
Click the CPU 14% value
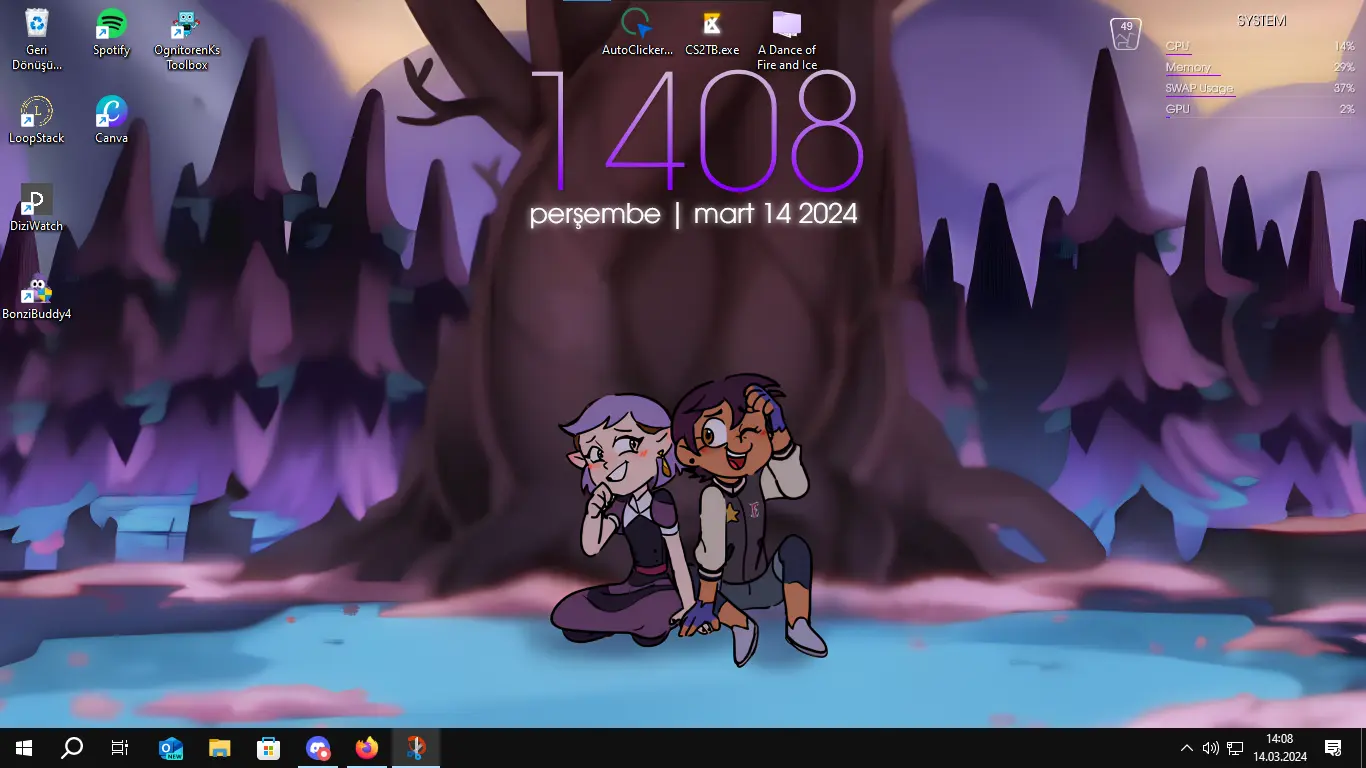tap(1344, 46)
